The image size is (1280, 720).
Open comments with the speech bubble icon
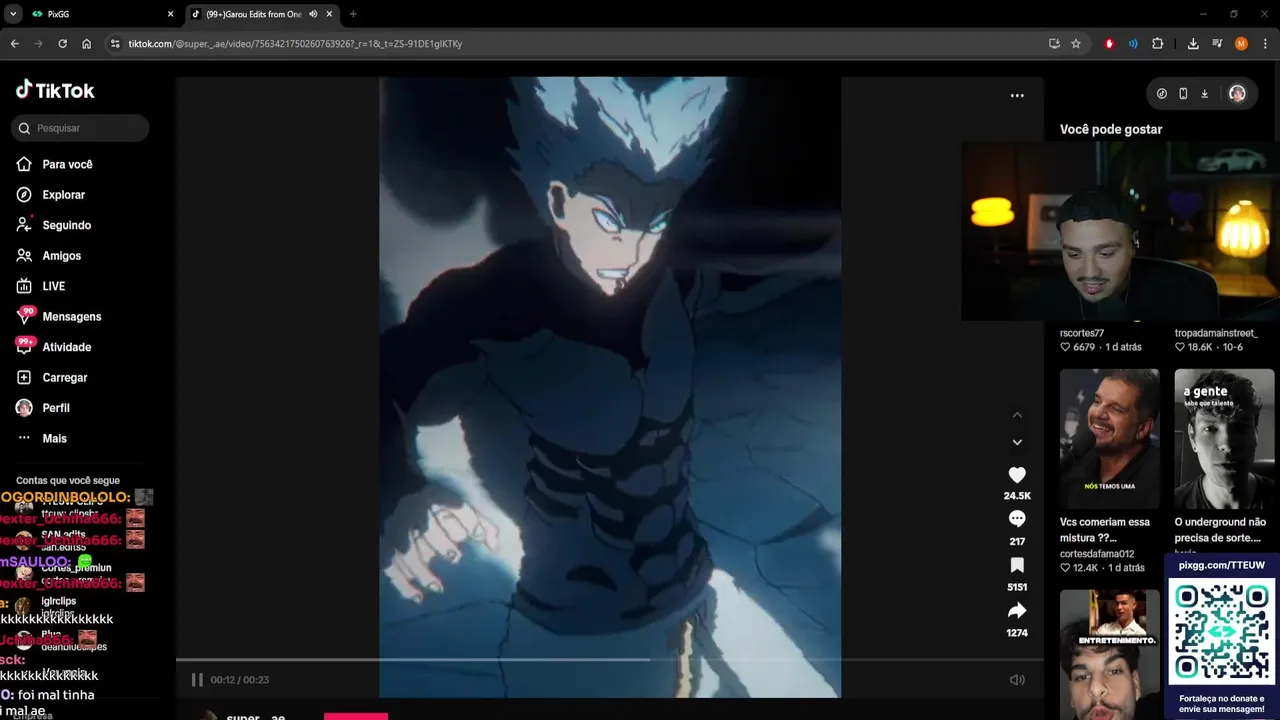tap(1017, 519)
